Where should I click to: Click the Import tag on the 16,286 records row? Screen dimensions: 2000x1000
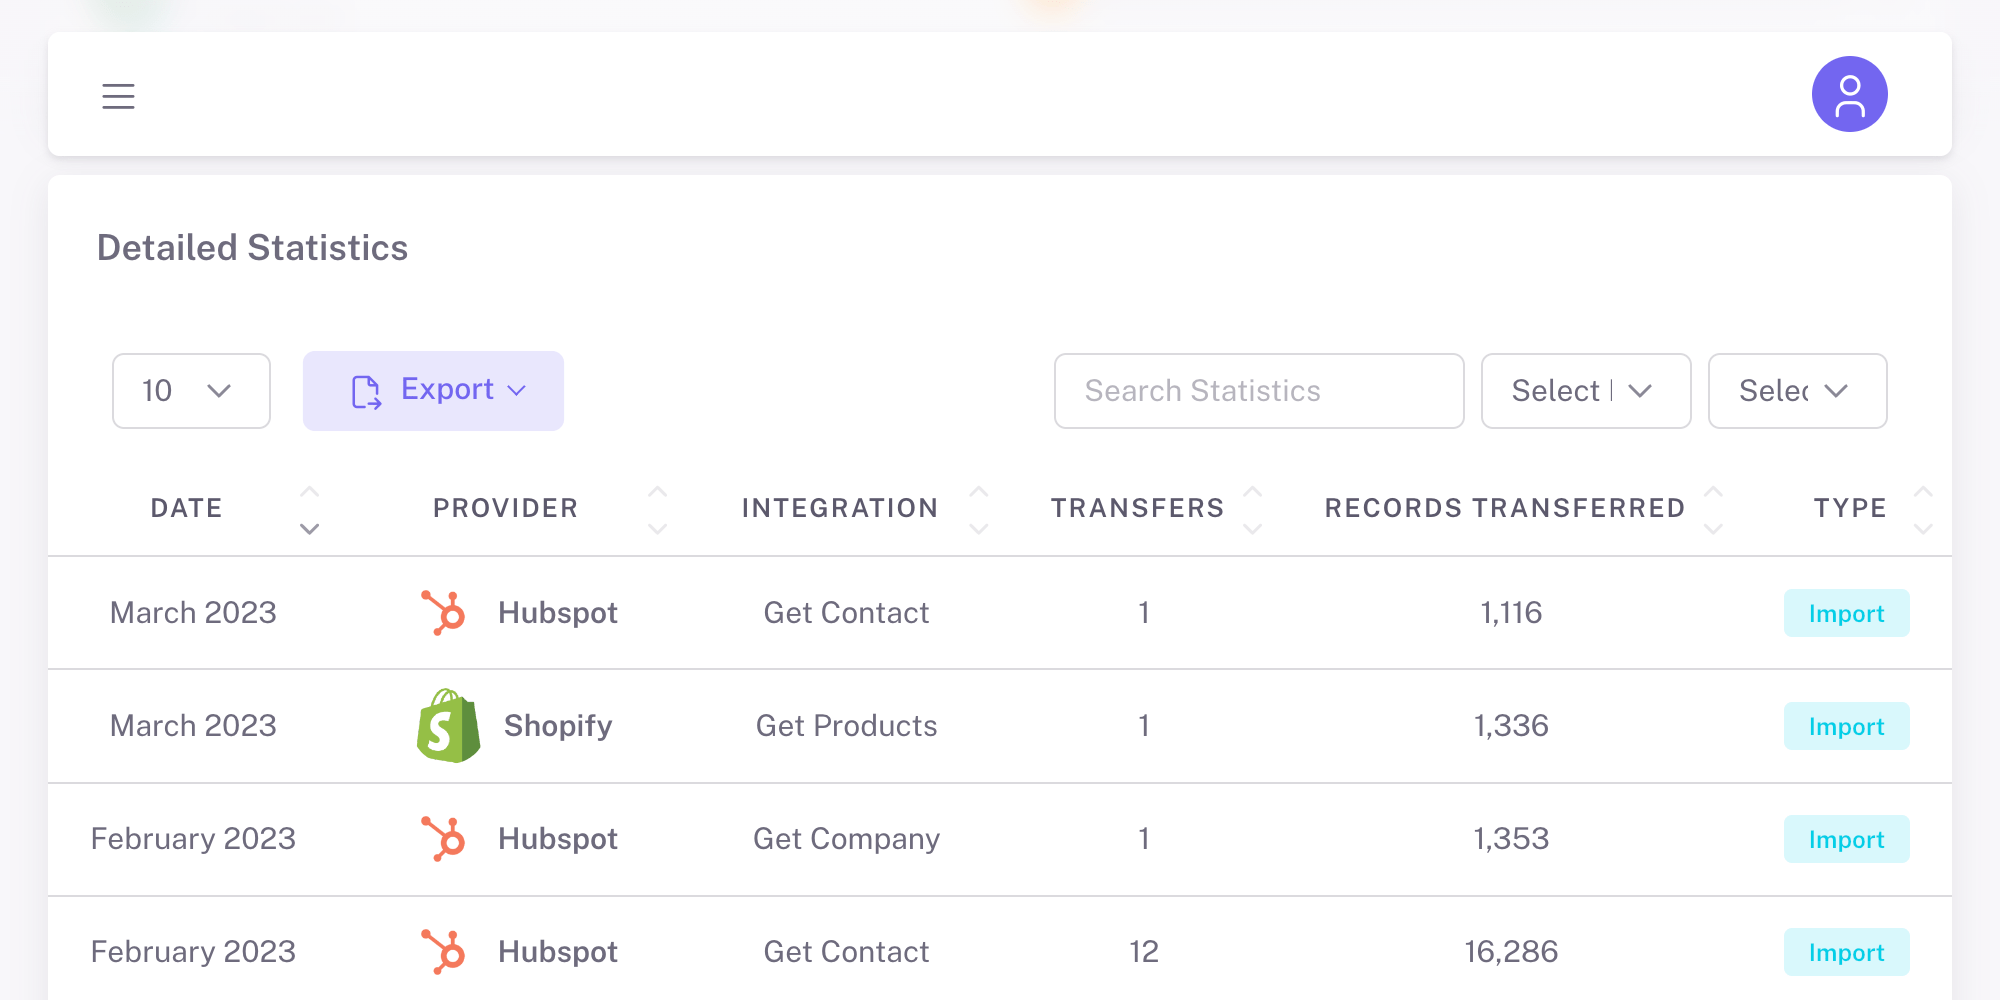tap(1846, 952)
